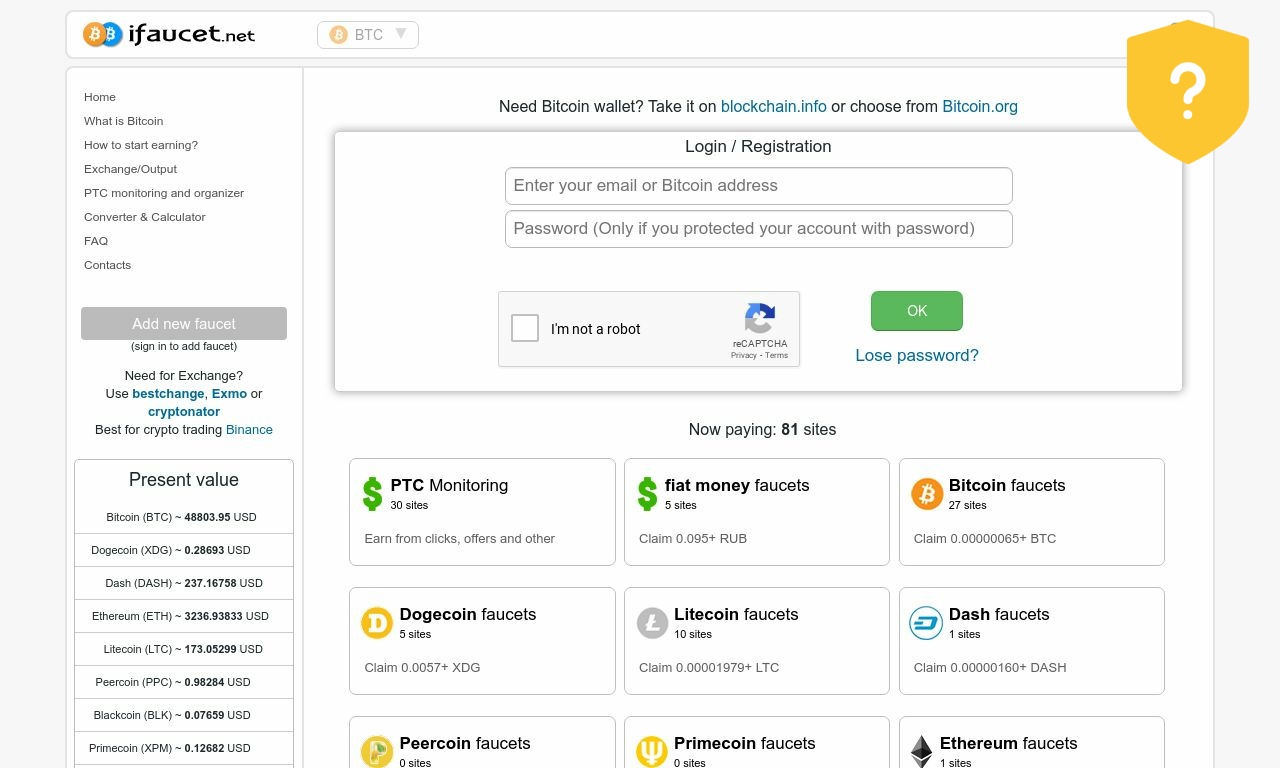The image size is (1280, 768).
Task: Click 'Claim 0.00001979+ LTC' text
Action: [x=709, y=668]
